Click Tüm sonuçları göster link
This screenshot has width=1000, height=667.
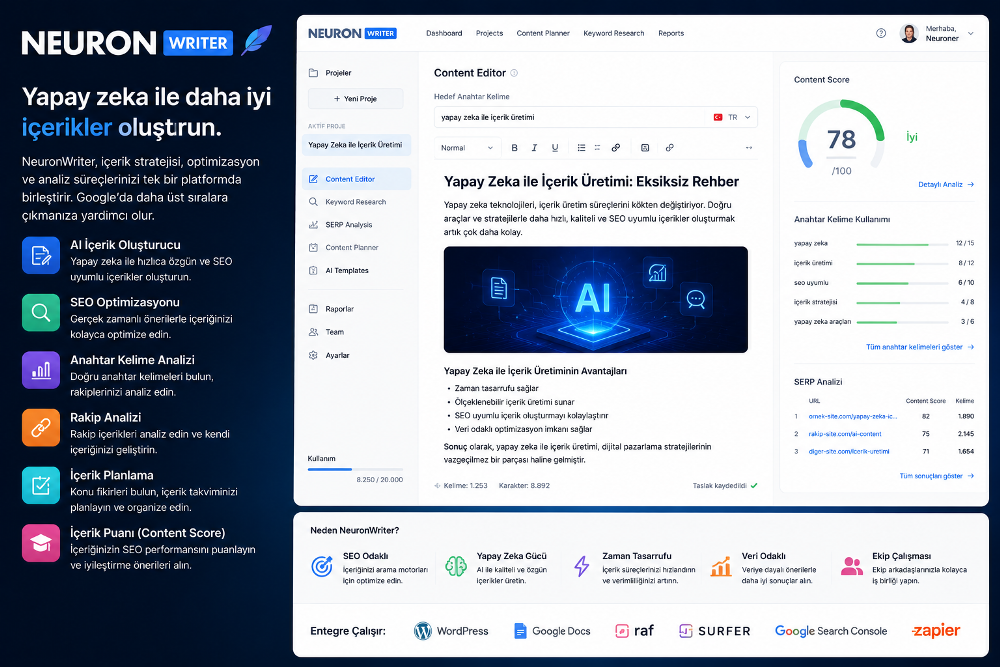tap(936, 476)
